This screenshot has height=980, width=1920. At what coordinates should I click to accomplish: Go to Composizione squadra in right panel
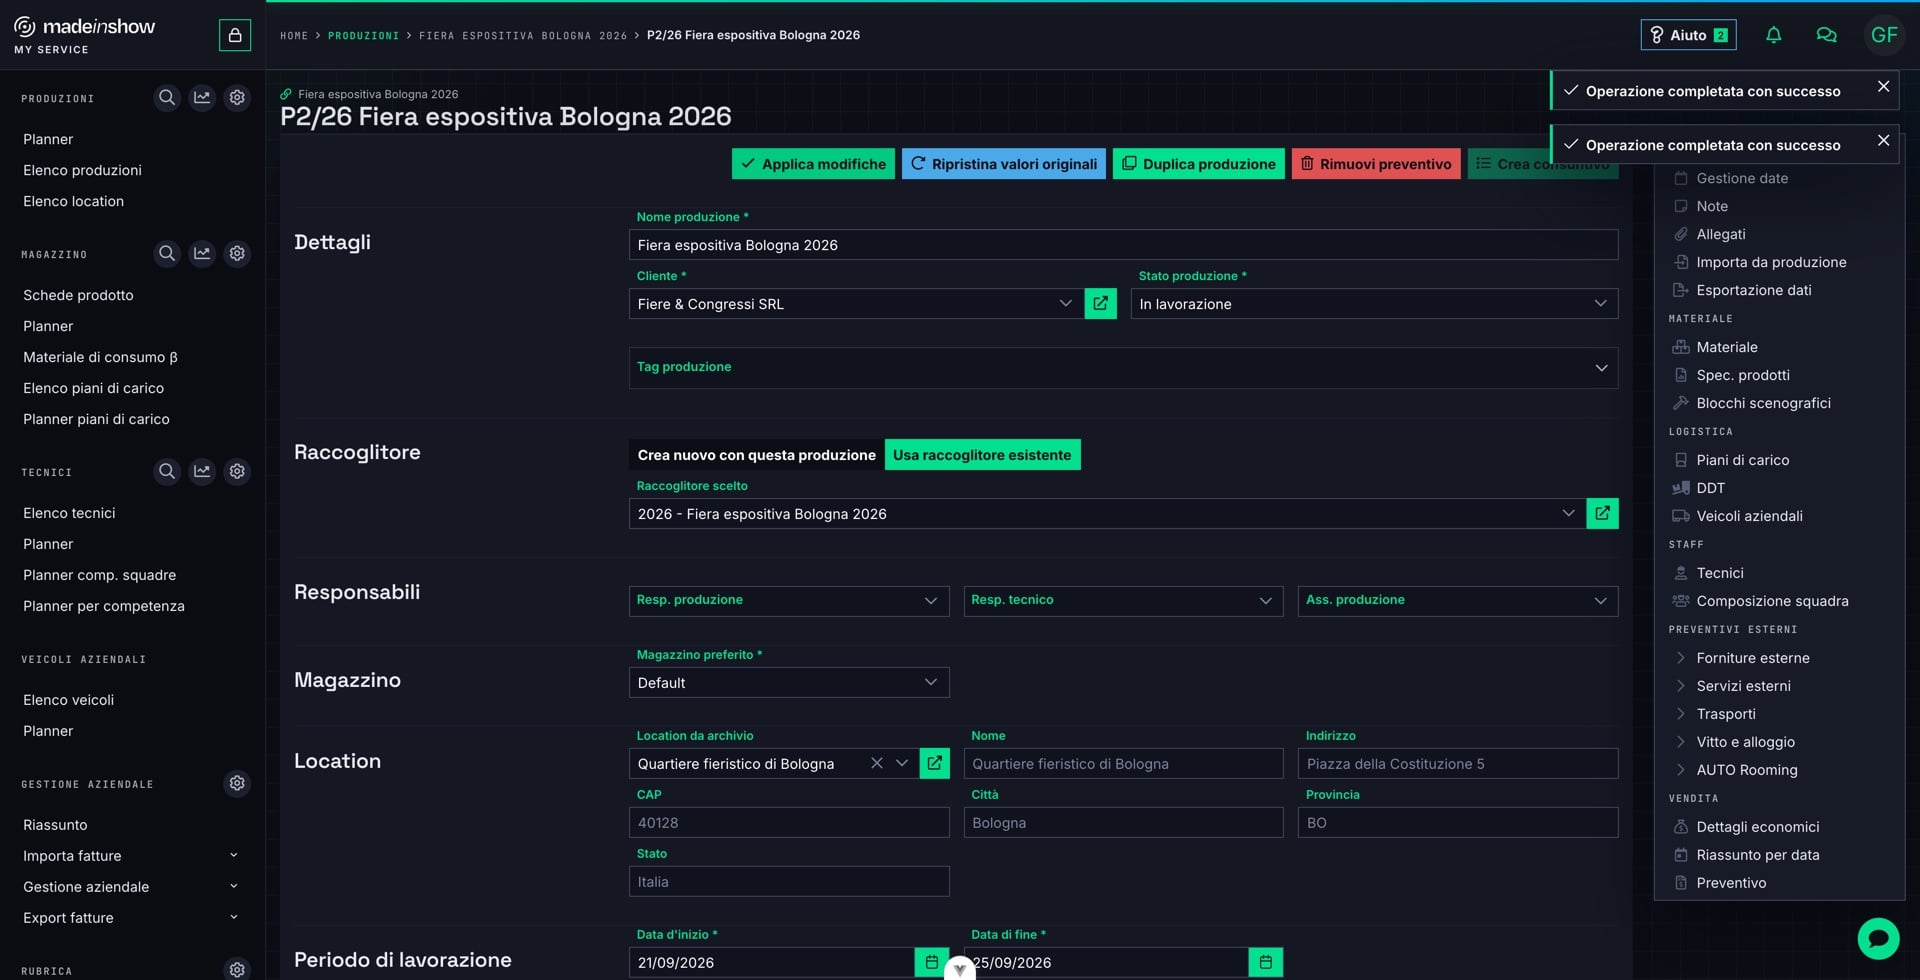(1771, 601)
